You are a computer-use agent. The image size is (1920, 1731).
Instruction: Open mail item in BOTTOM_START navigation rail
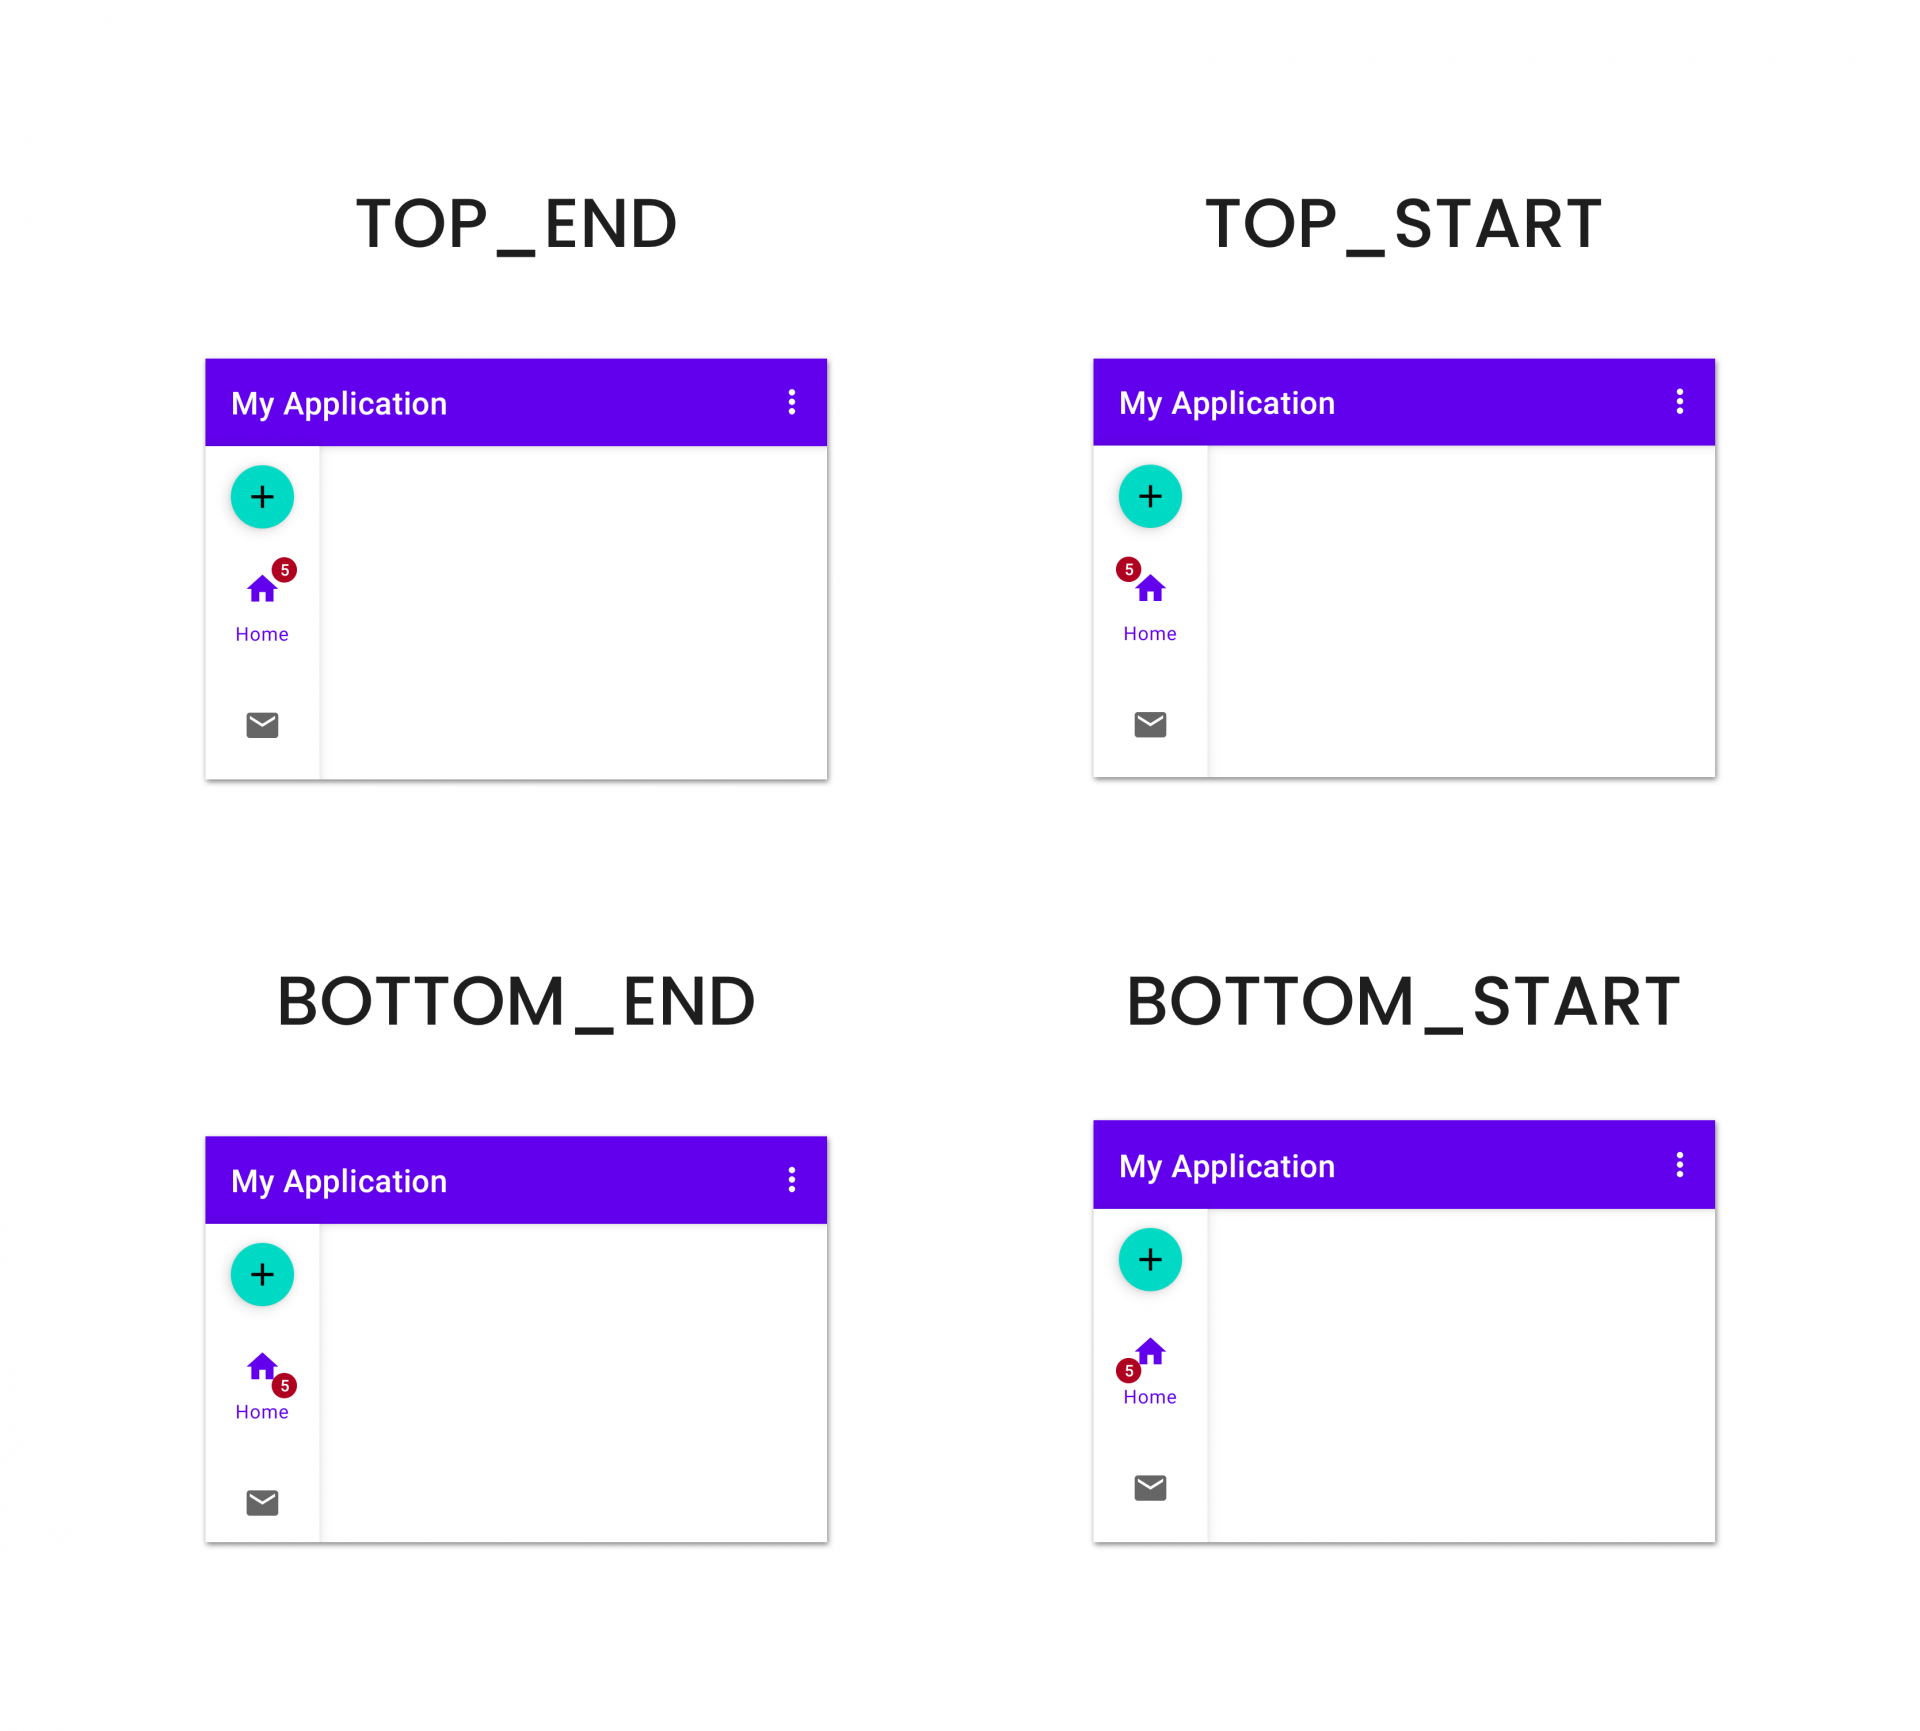1150,1487
